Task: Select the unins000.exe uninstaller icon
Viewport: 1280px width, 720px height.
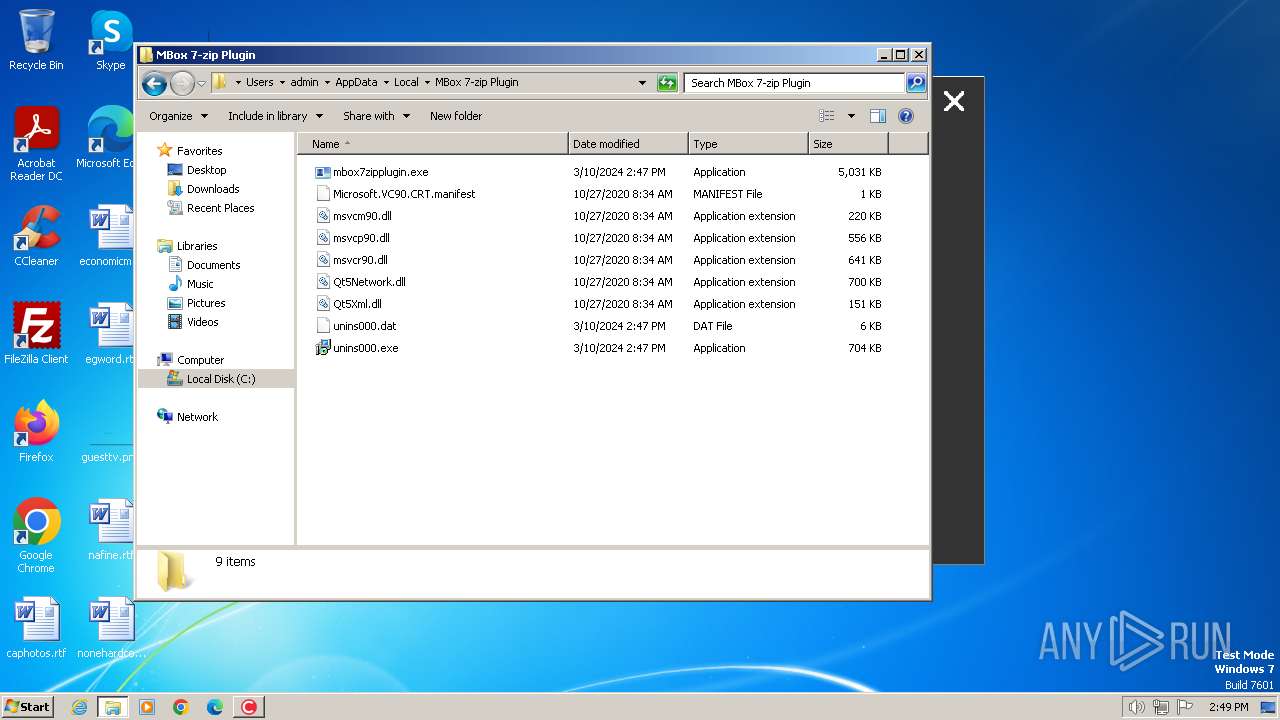Action: point(322,348)
